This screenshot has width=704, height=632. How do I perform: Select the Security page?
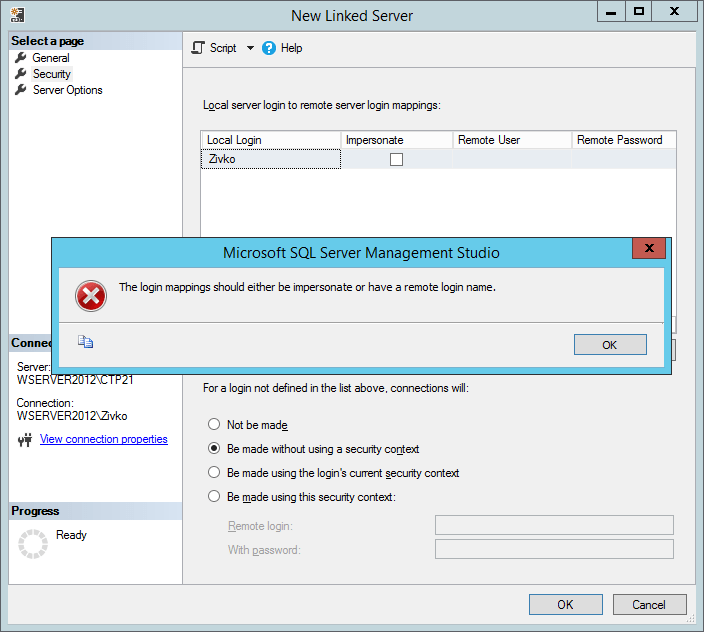click(52, 74)
